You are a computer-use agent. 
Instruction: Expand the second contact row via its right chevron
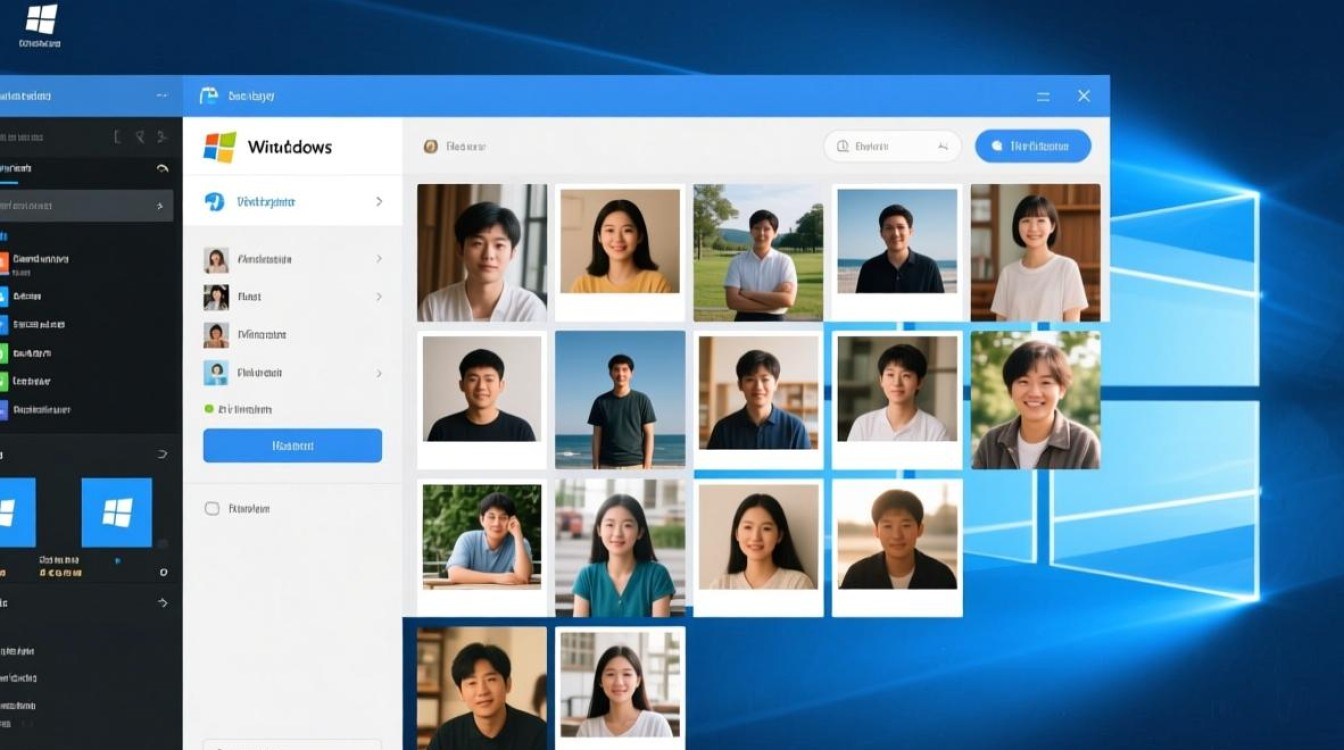pos(380,297)
